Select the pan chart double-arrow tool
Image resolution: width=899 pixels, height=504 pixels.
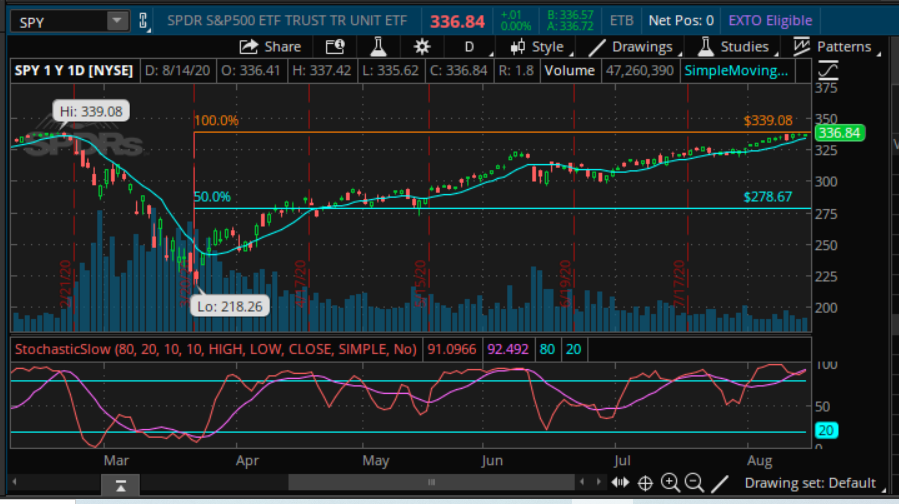point(620,483)
